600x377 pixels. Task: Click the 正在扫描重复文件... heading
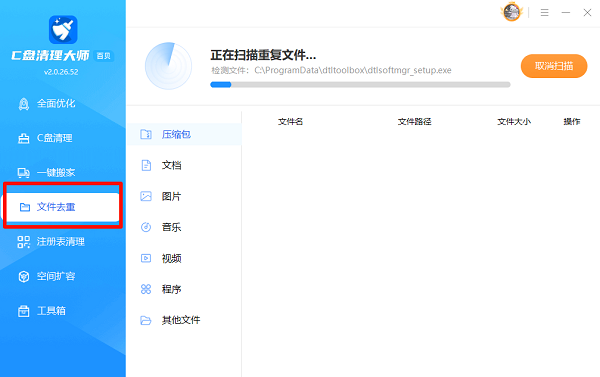(263, 55)
